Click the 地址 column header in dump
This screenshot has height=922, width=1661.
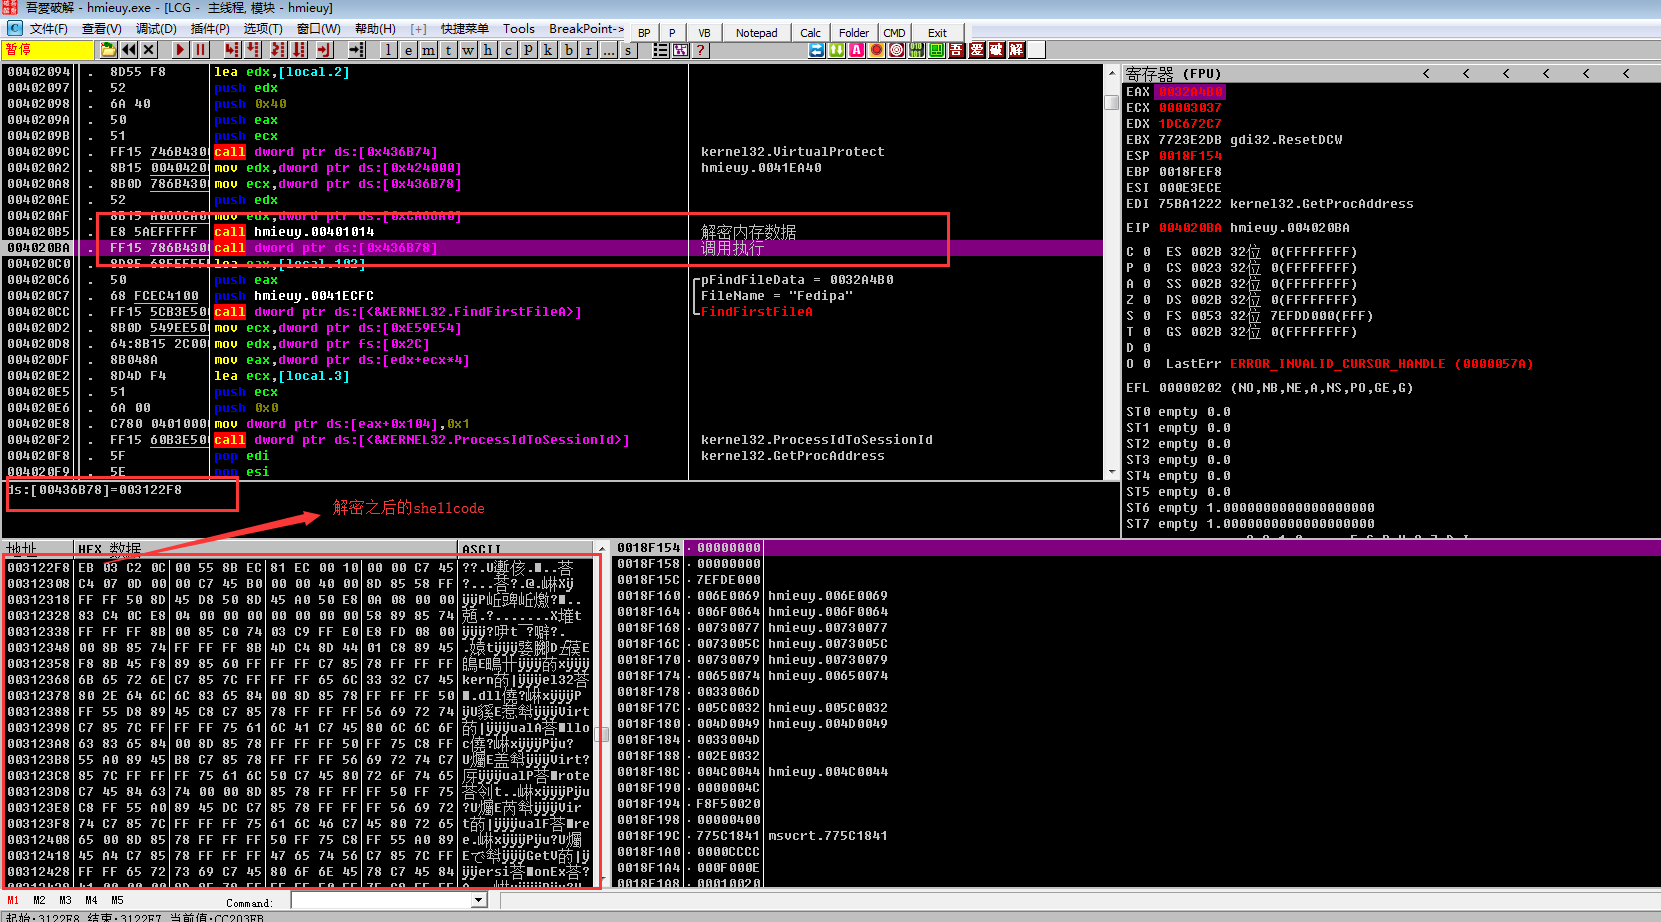[x=39, y=549]
